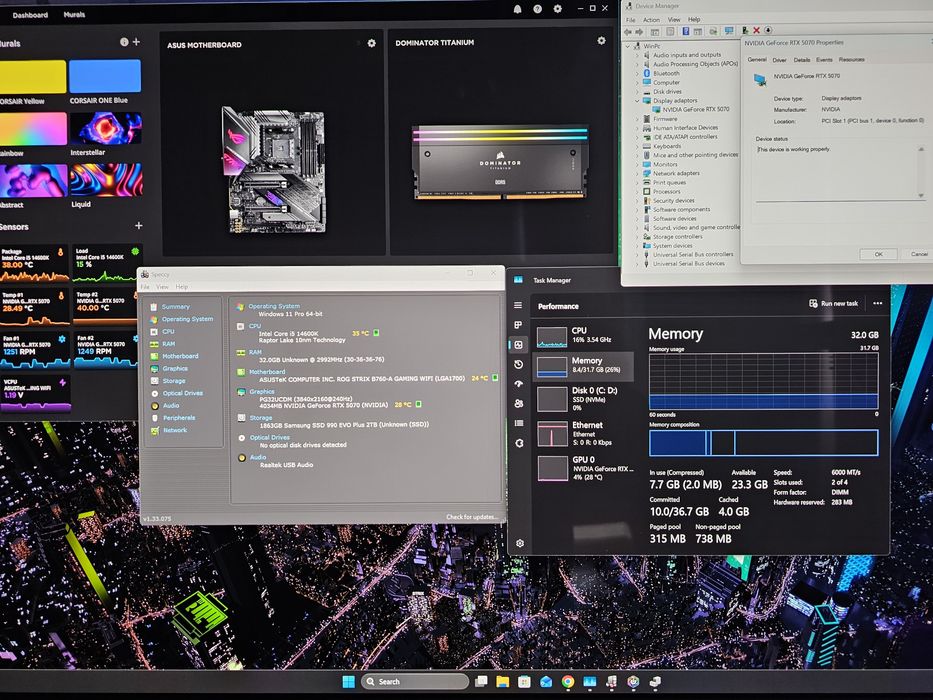Select Optical Drives in Speccy sidebar

(x=183, y=393)
